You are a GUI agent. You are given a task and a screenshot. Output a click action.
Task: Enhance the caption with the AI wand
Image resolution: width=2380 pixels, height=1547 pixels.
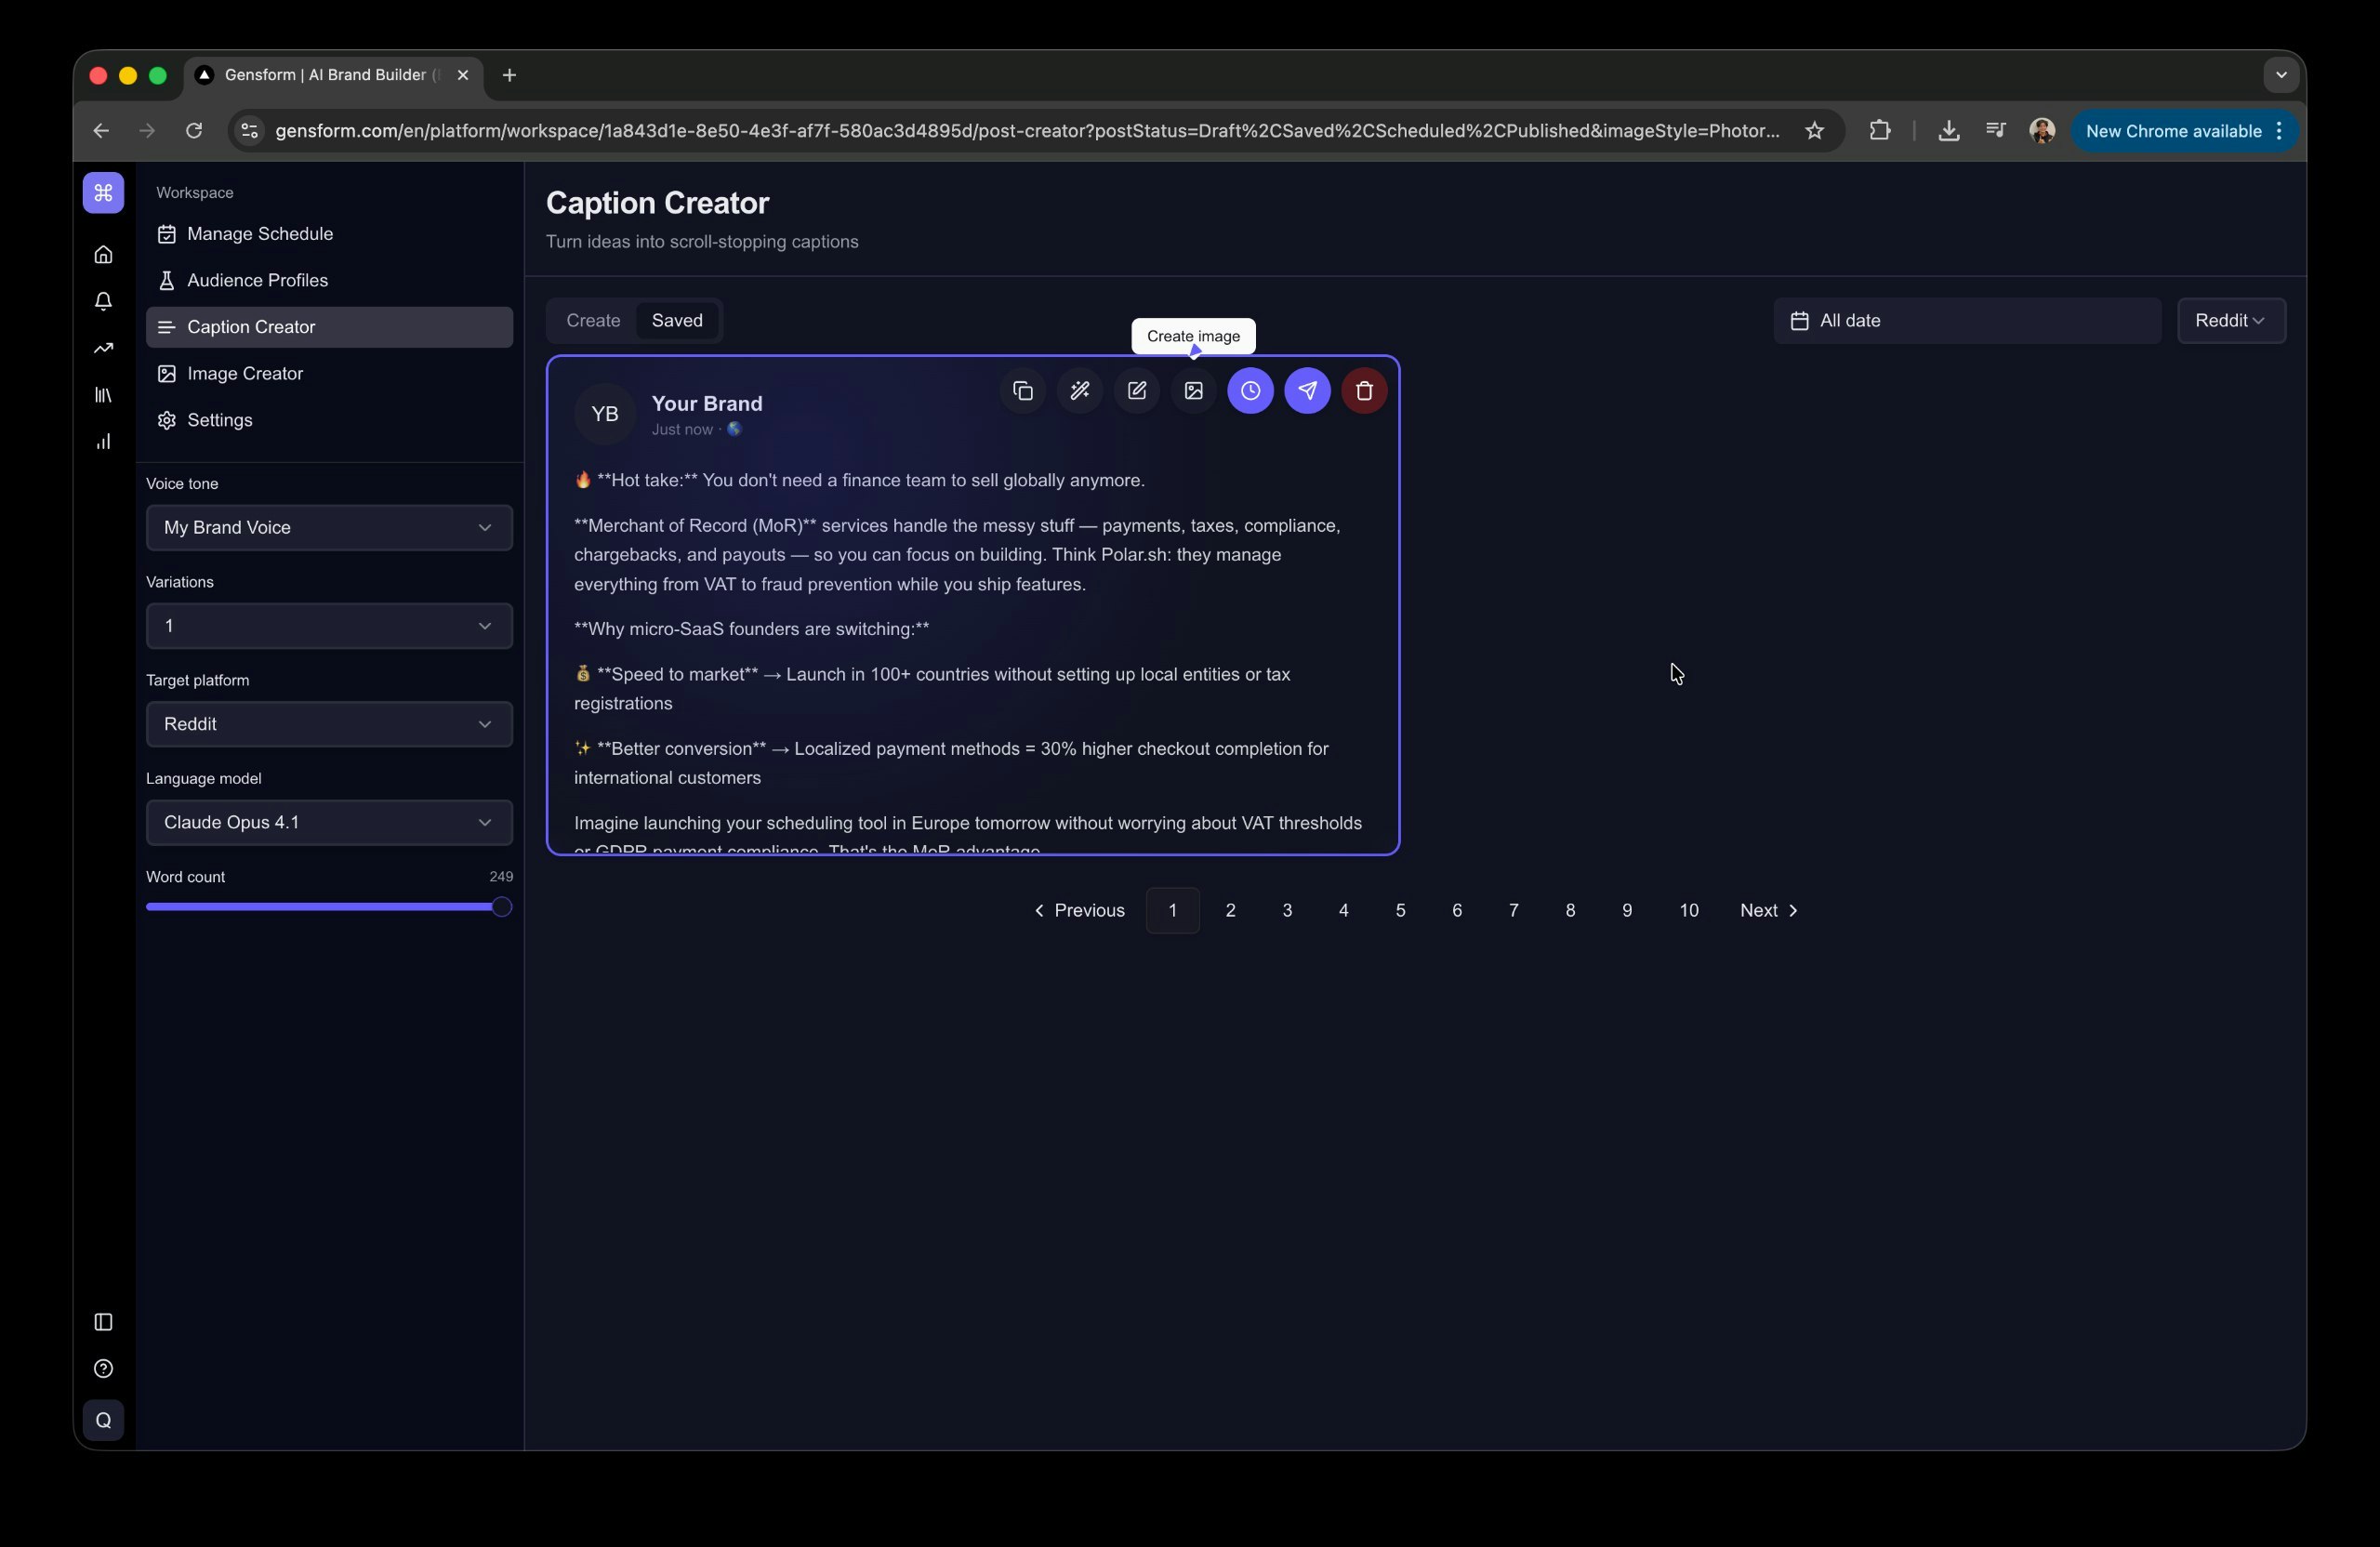coord(1080,391)
